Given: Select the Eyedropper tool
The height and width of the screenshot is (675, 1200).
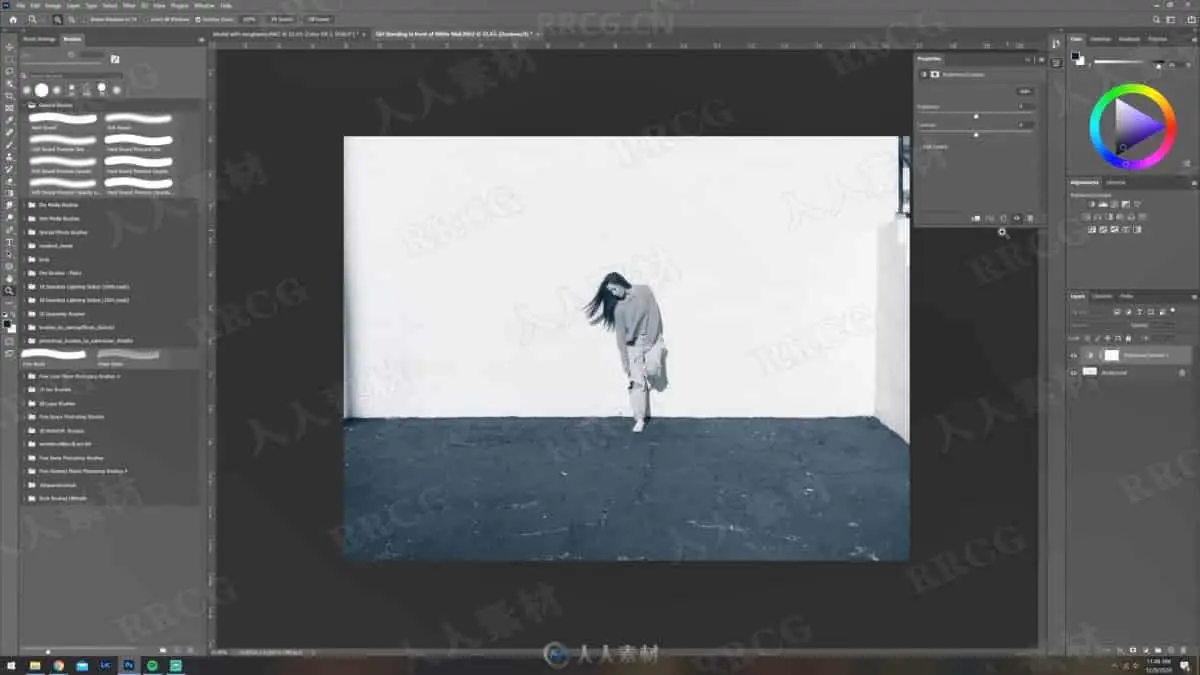Looking at the screenshot, I should tap(10, 120).
